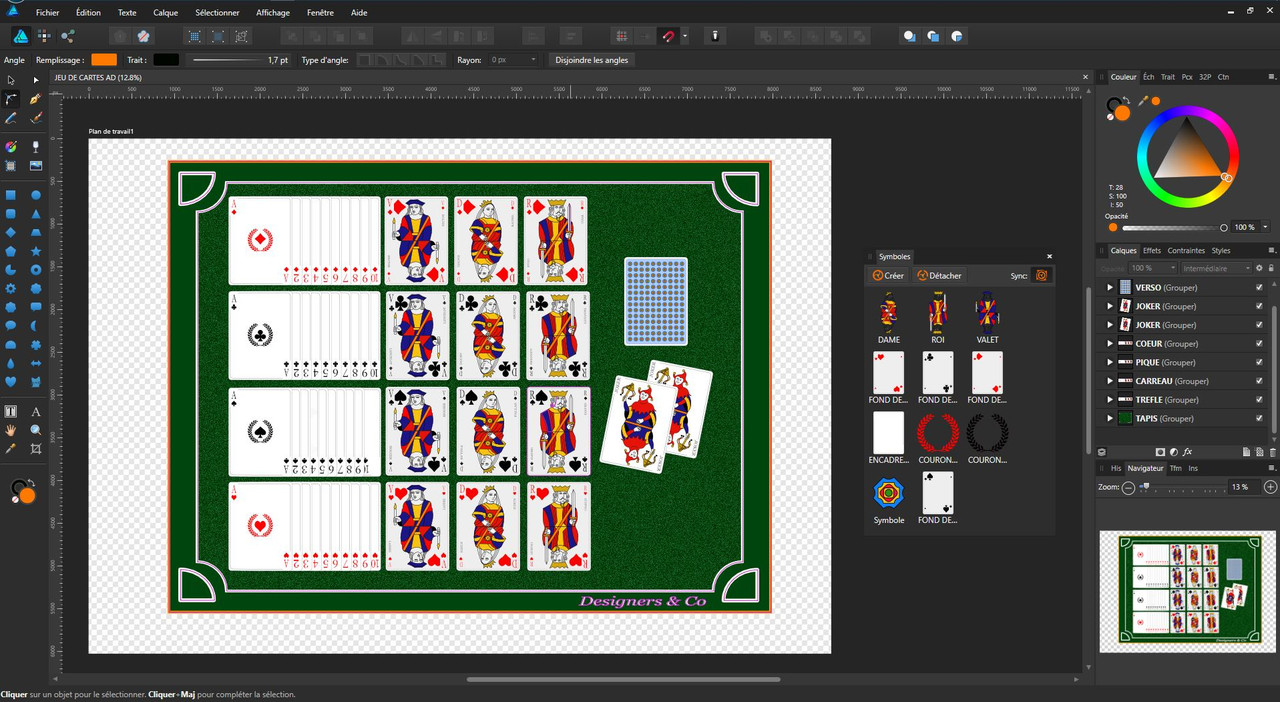Uncheck visibility of the TAPIS layer
1280x702 pixels.
(x=1259, y=419)
